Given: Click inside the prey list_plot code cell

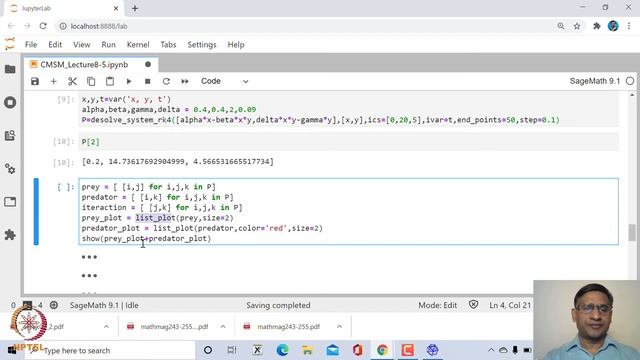Looking at the screenshot, I should 349,212.
